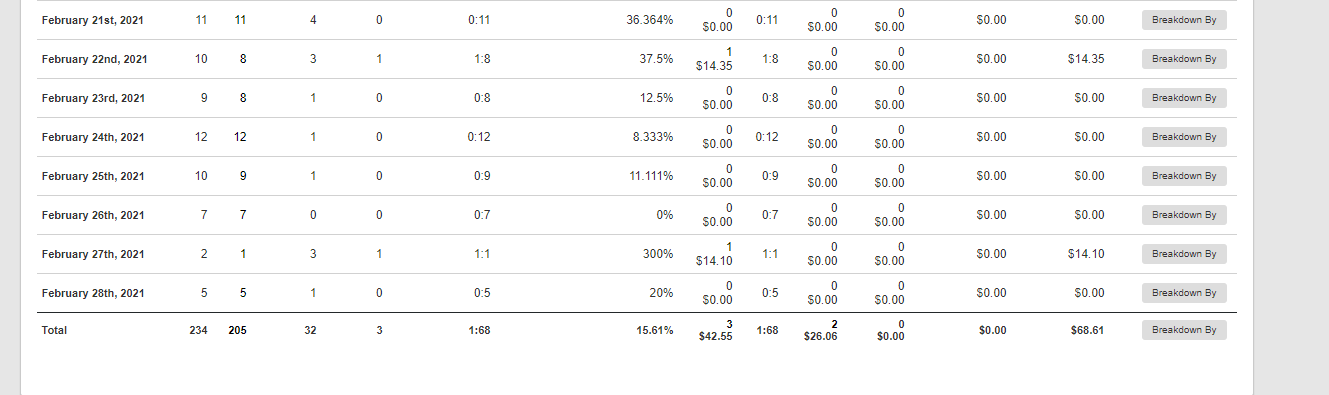Open Breakdown By for February 22nd, 2021
Screen dimensions: 1329x395
click(x=1184, y=59)
